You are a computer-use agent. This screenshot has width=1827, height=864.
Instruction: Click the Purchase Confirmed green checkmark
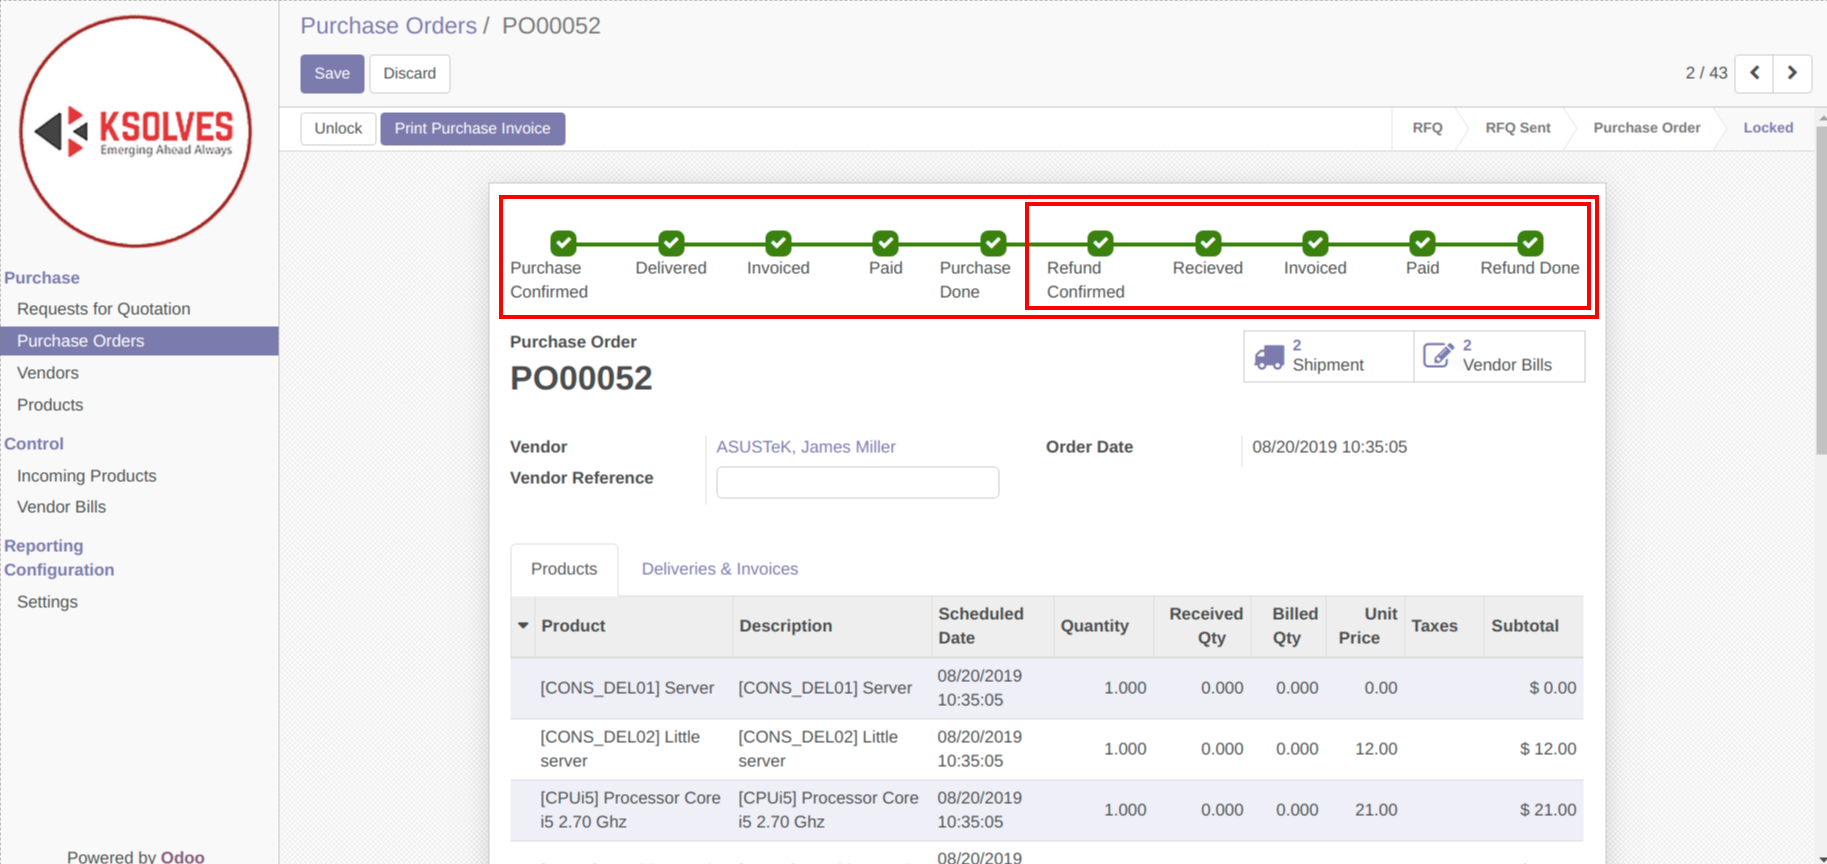563,243
